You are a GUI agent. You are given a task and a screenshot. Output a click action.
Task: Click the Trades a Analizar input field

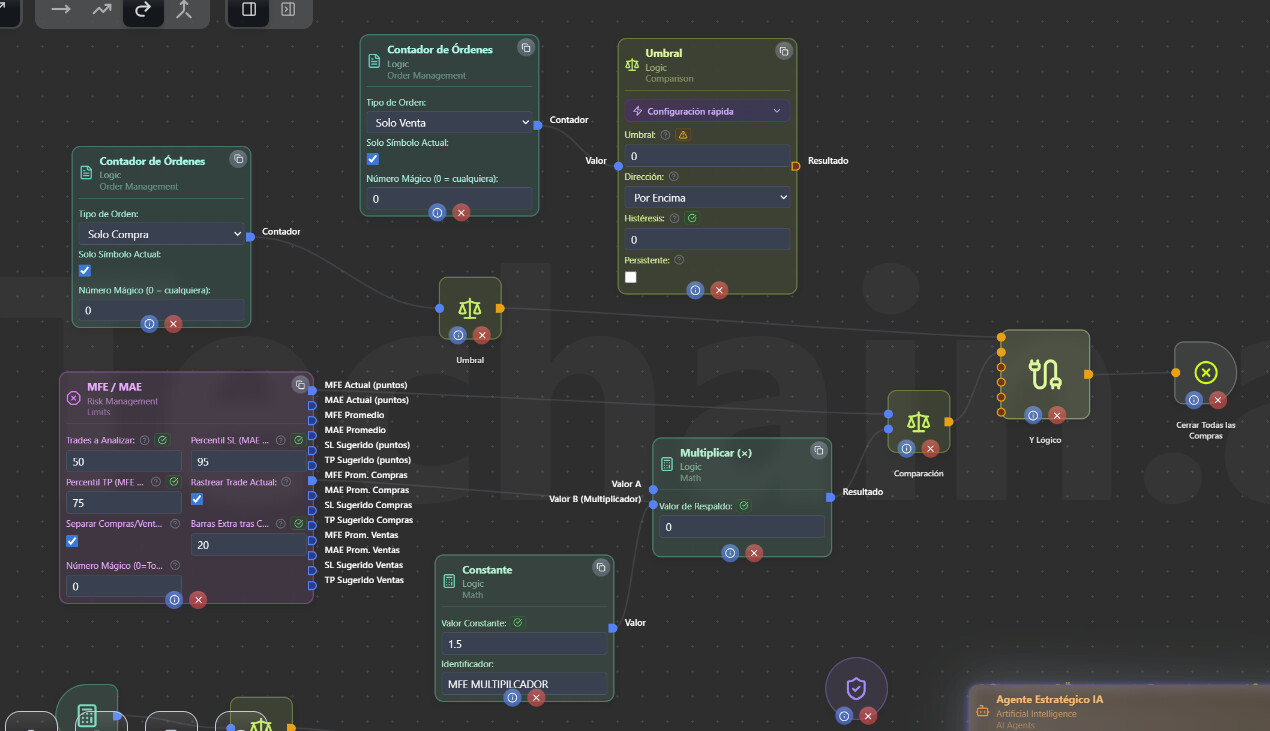123,462
